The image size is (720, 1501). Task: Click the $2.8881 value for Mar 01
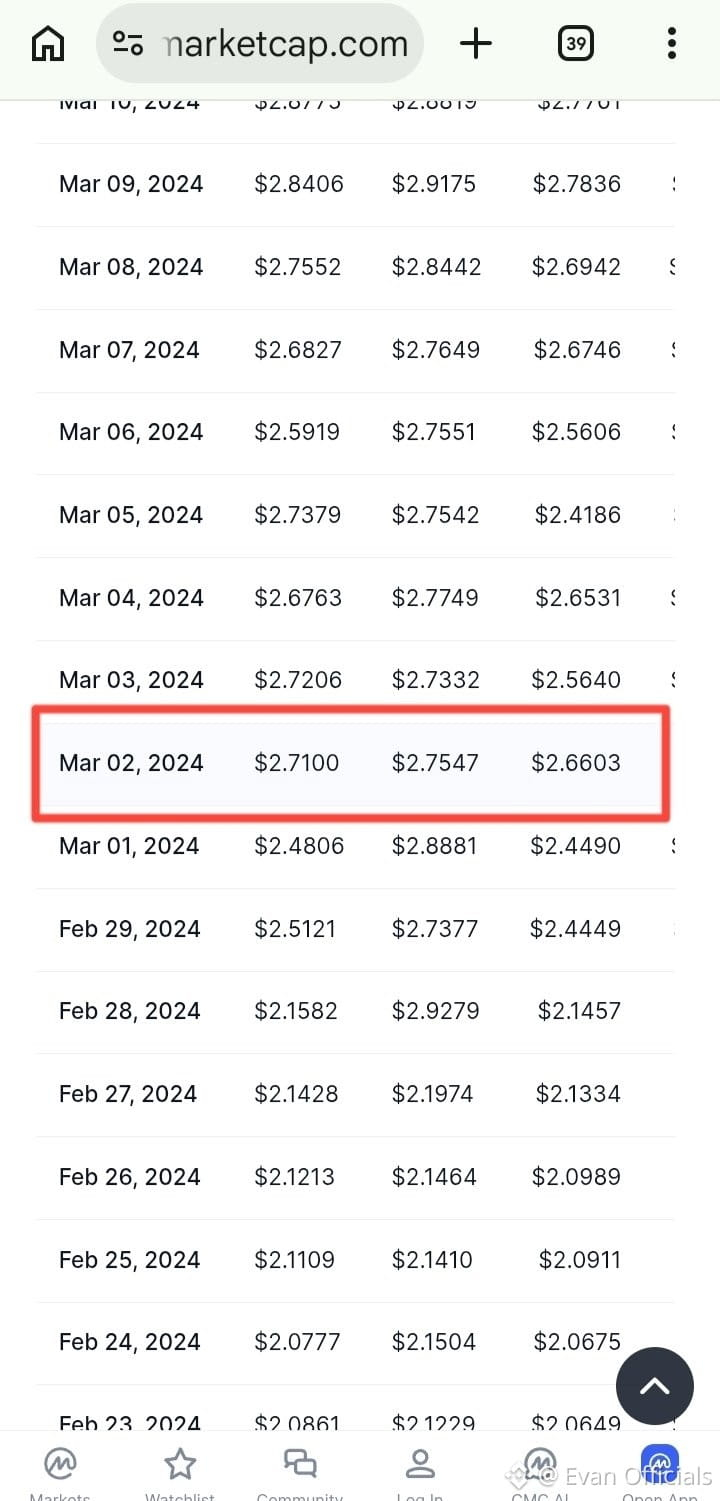click(x=435, y=846)
